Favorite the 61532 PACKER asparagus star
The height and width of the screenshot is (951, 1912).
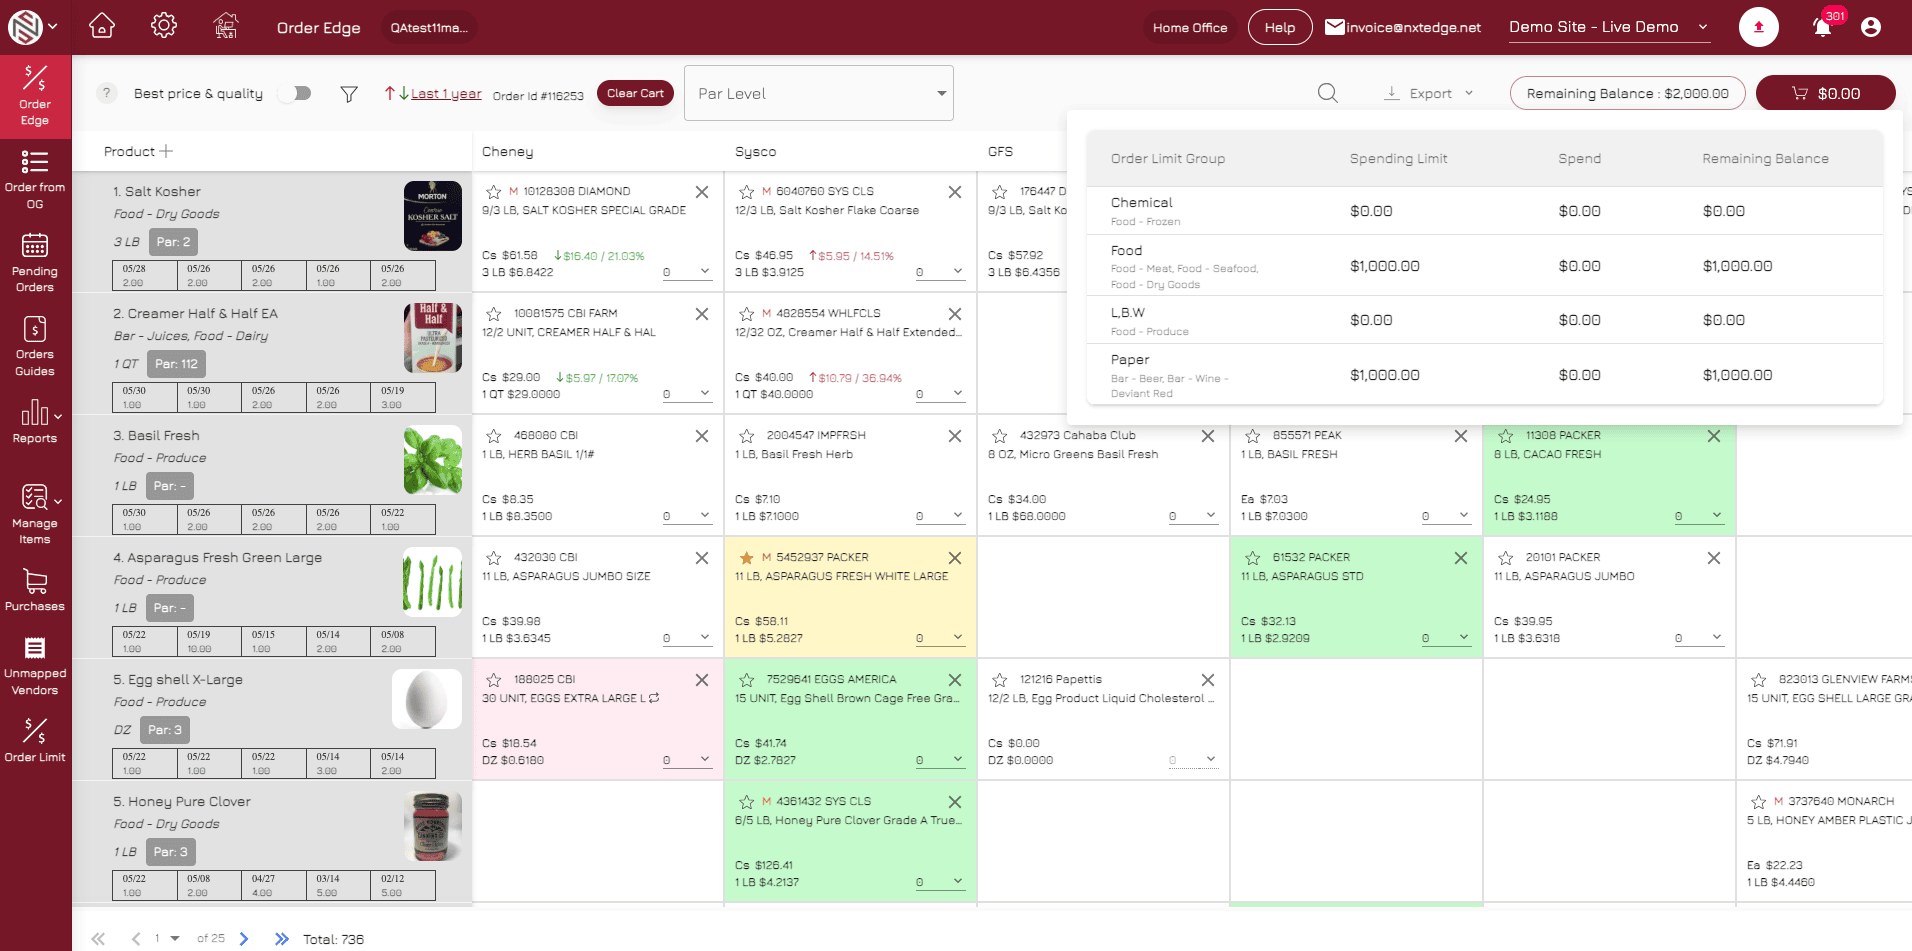click(1252, 557)
